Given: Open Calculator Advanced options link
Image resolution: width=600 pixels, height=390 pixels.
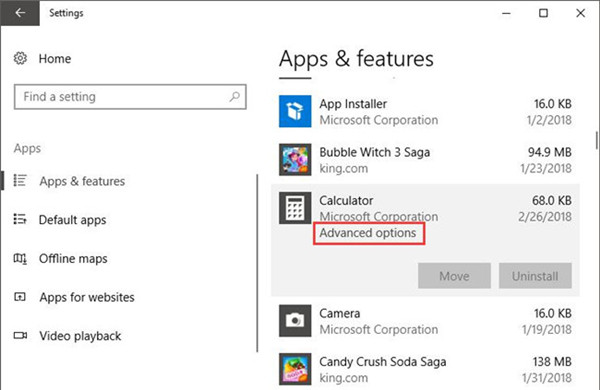Looking at the screenshot, I should tap(368, 233).
